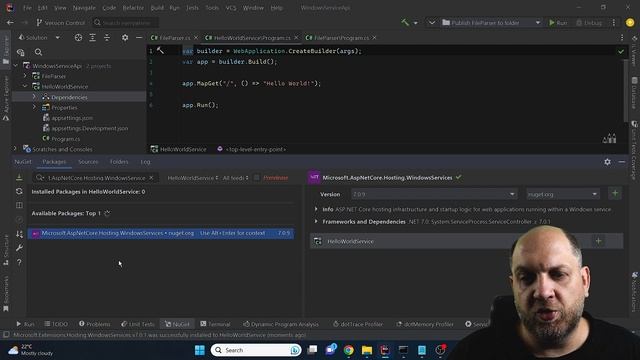The width and height of the screenshot is (640, 360).
Task: Expand Frameworks and Dependencies section
Action: click(316, 222)
